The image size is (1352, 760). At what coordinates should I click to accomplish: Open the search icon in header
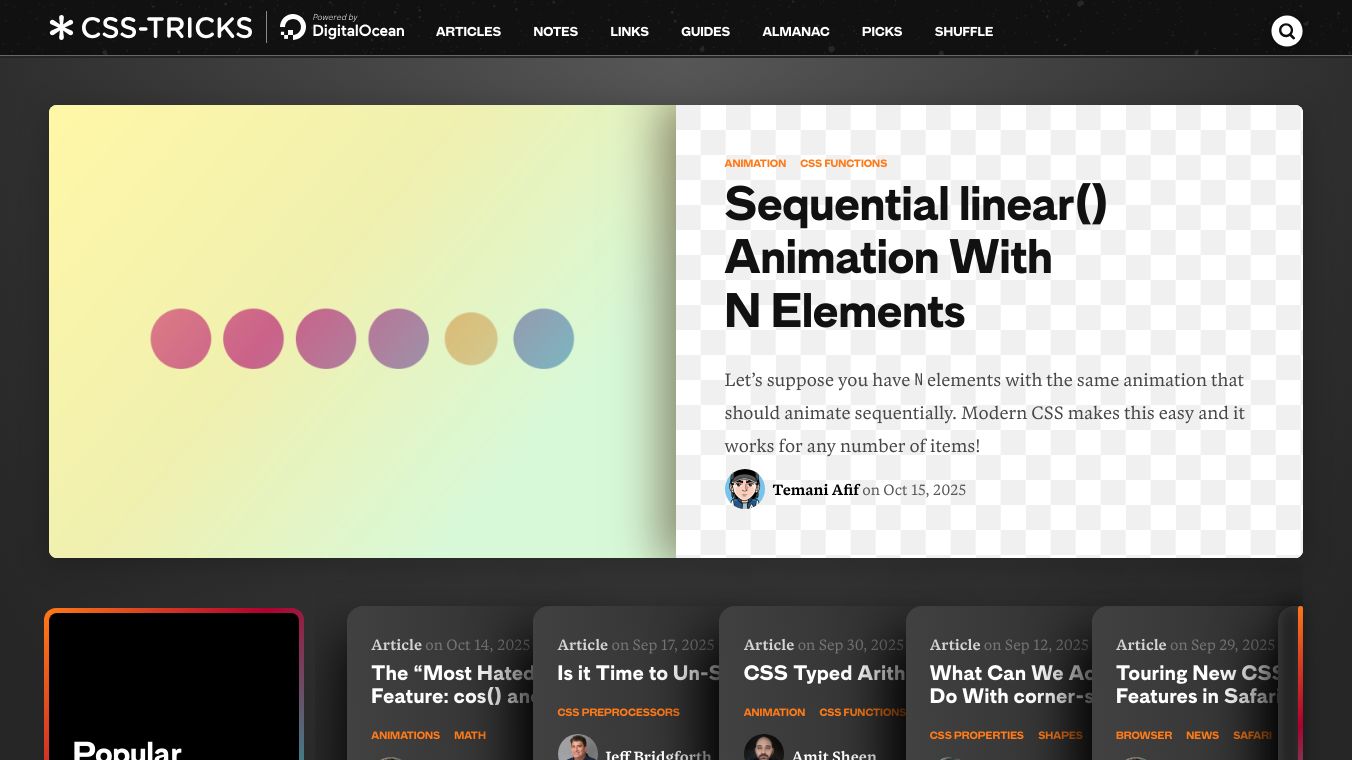(x=1287, y=31)
